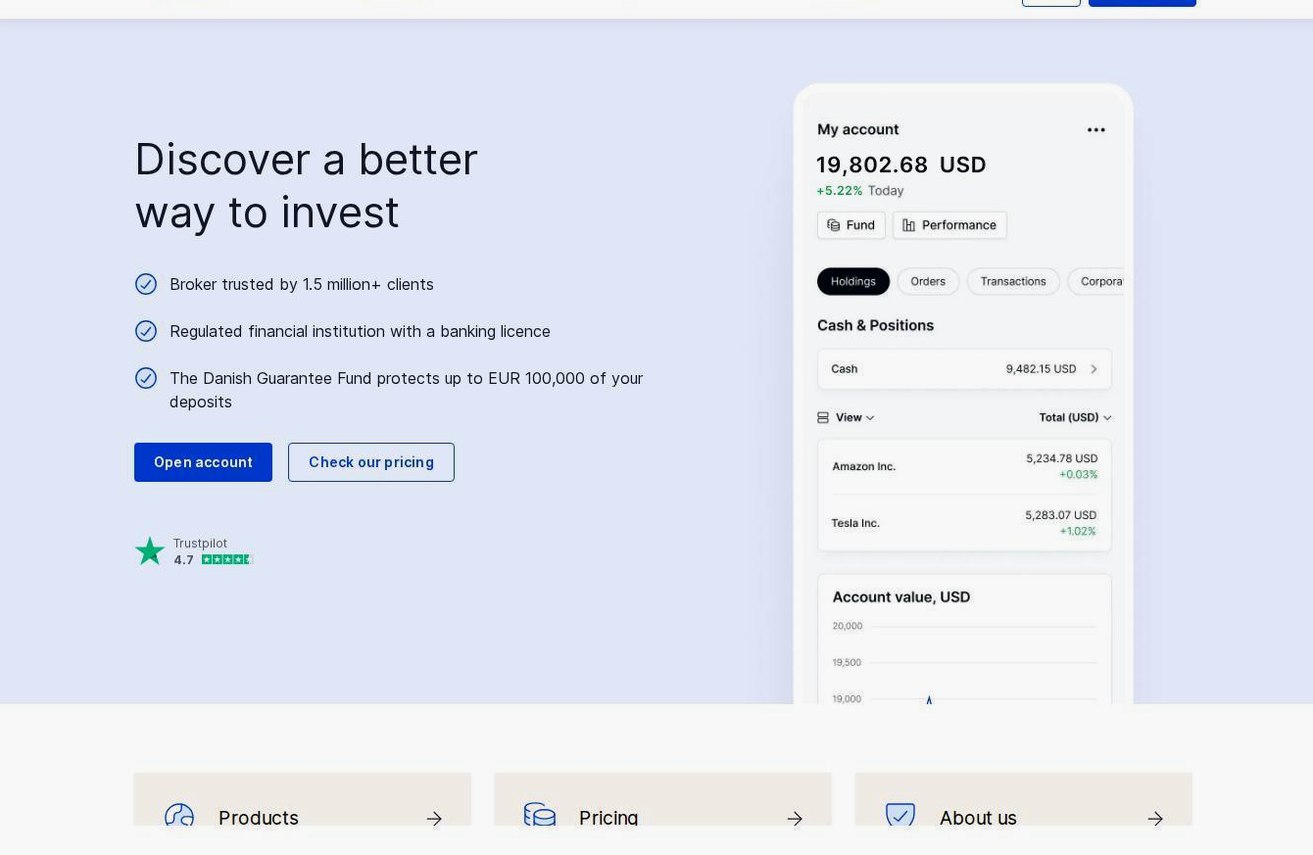Click the checkmark icon beside Regulated financial institution
1313x855 pixels.
pyautogui.click(x=146, y=331)
